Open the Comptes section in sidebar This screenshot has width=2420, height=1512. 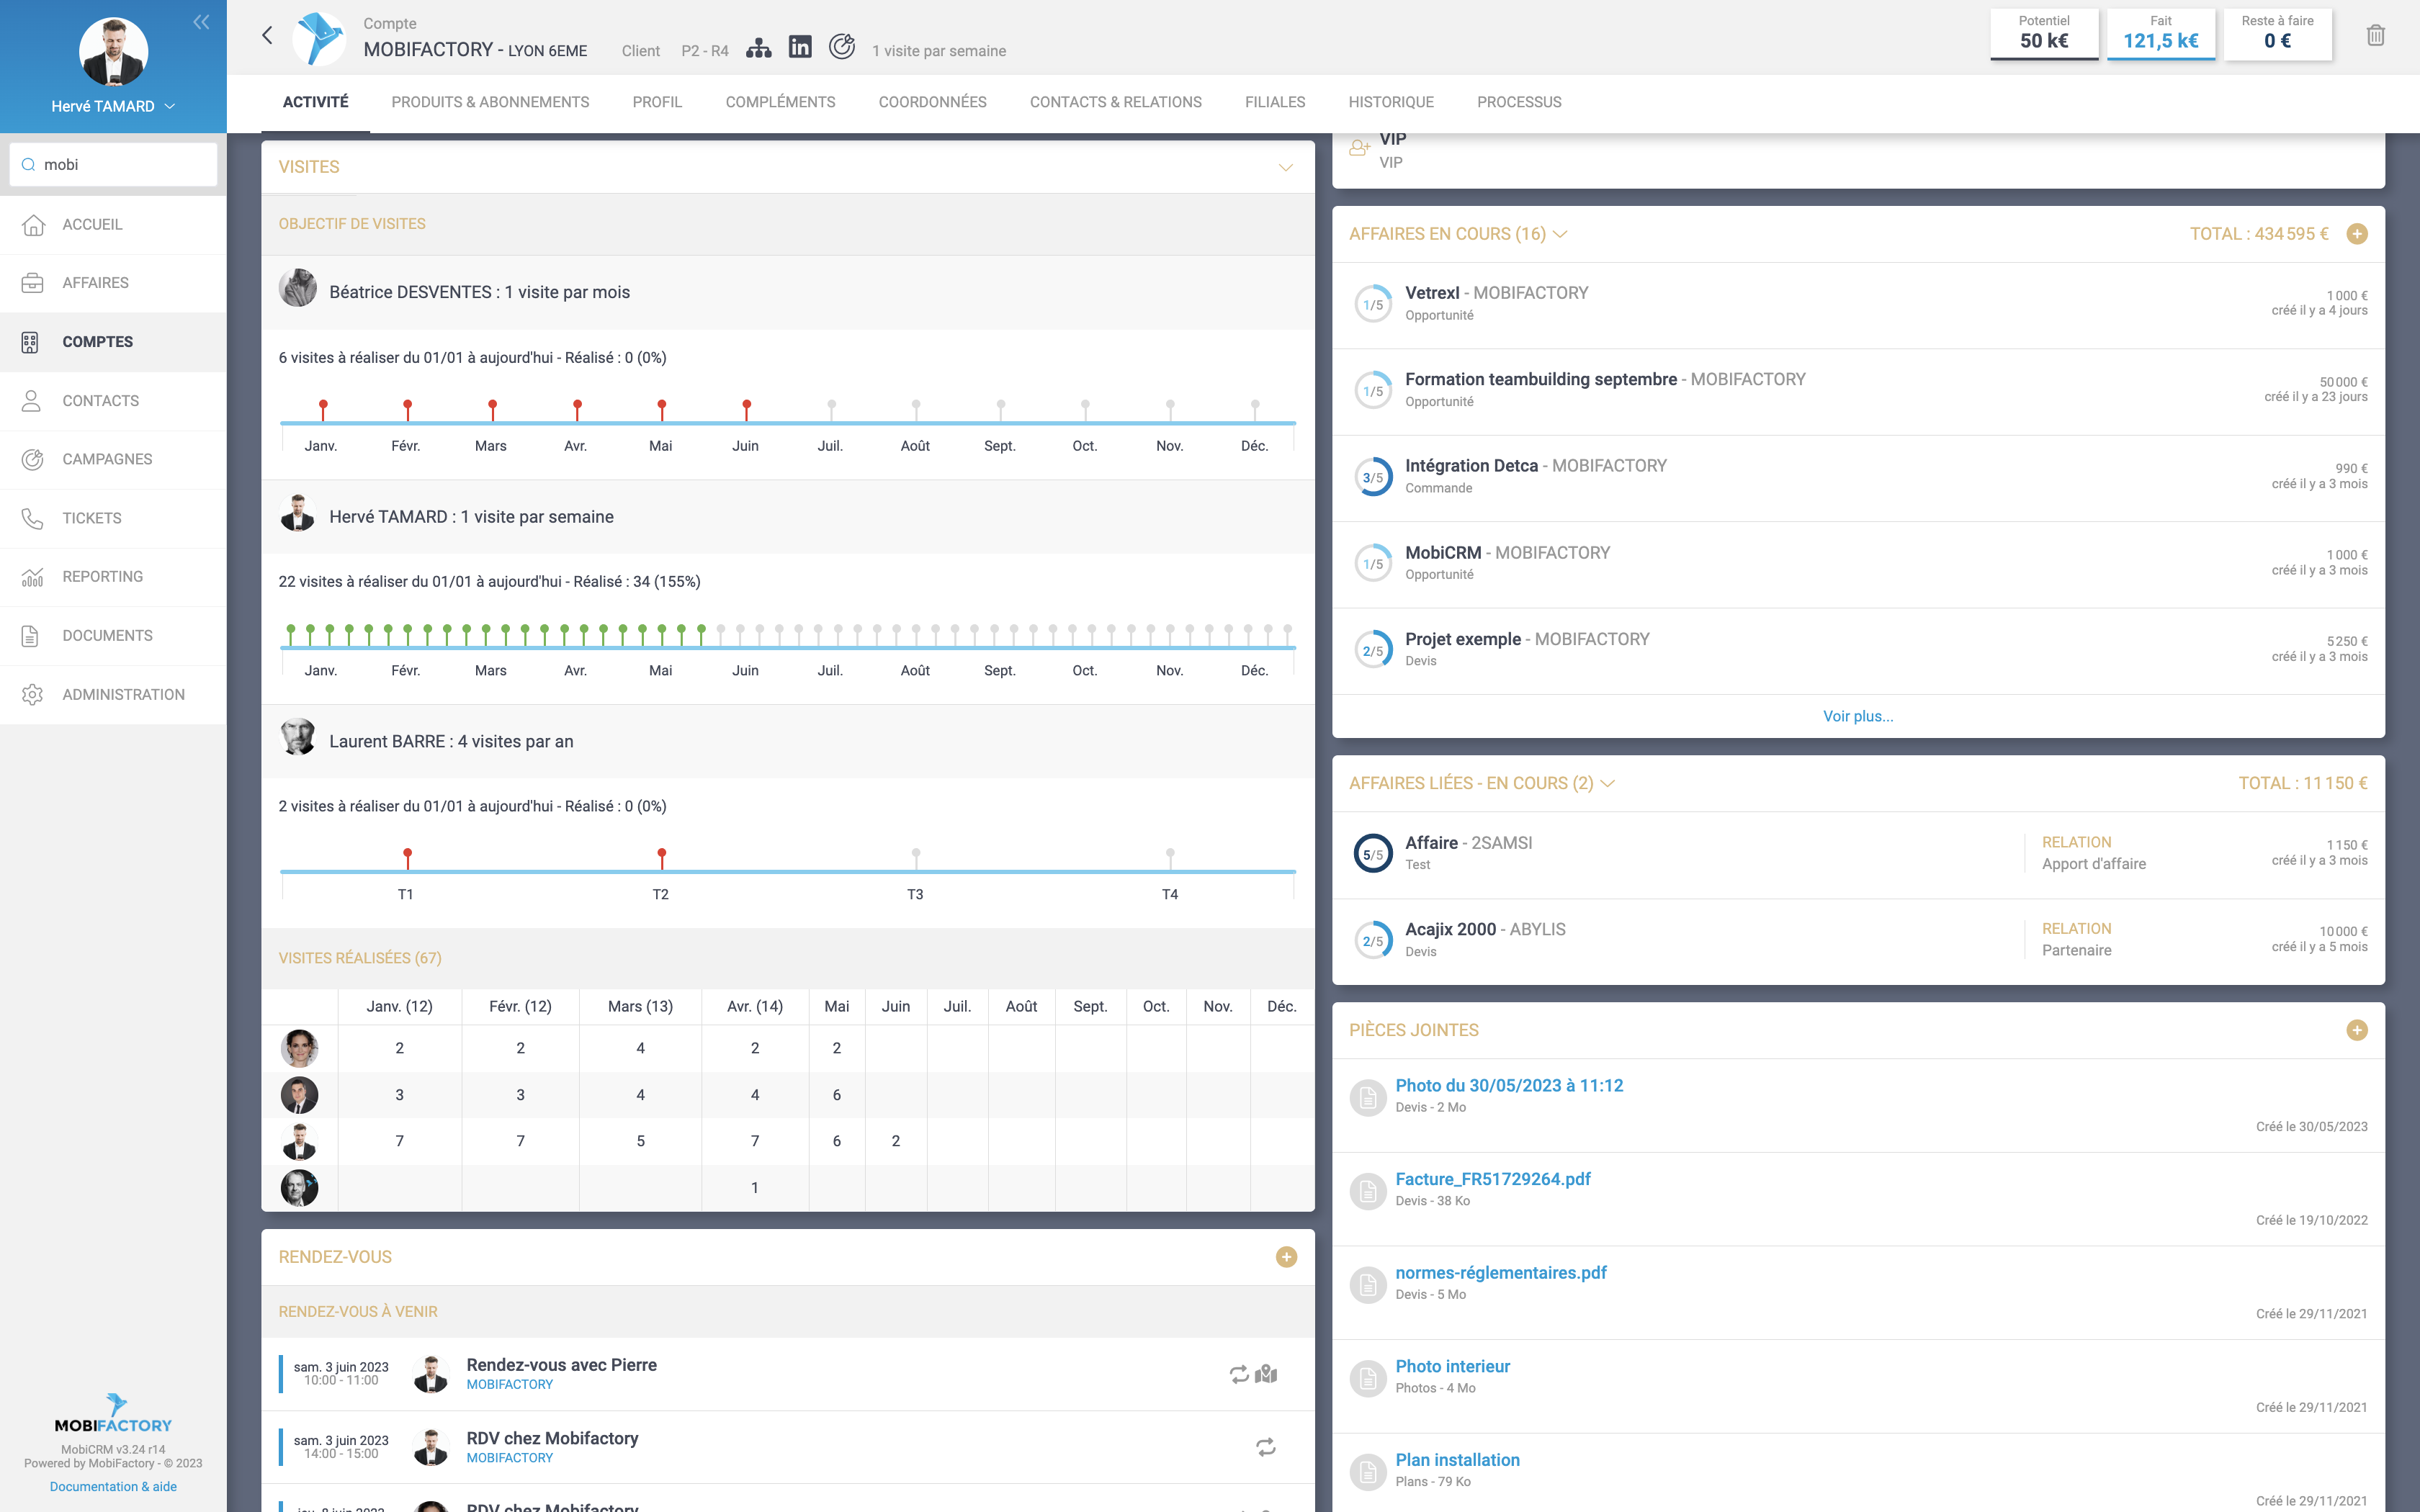pos(113,342)
